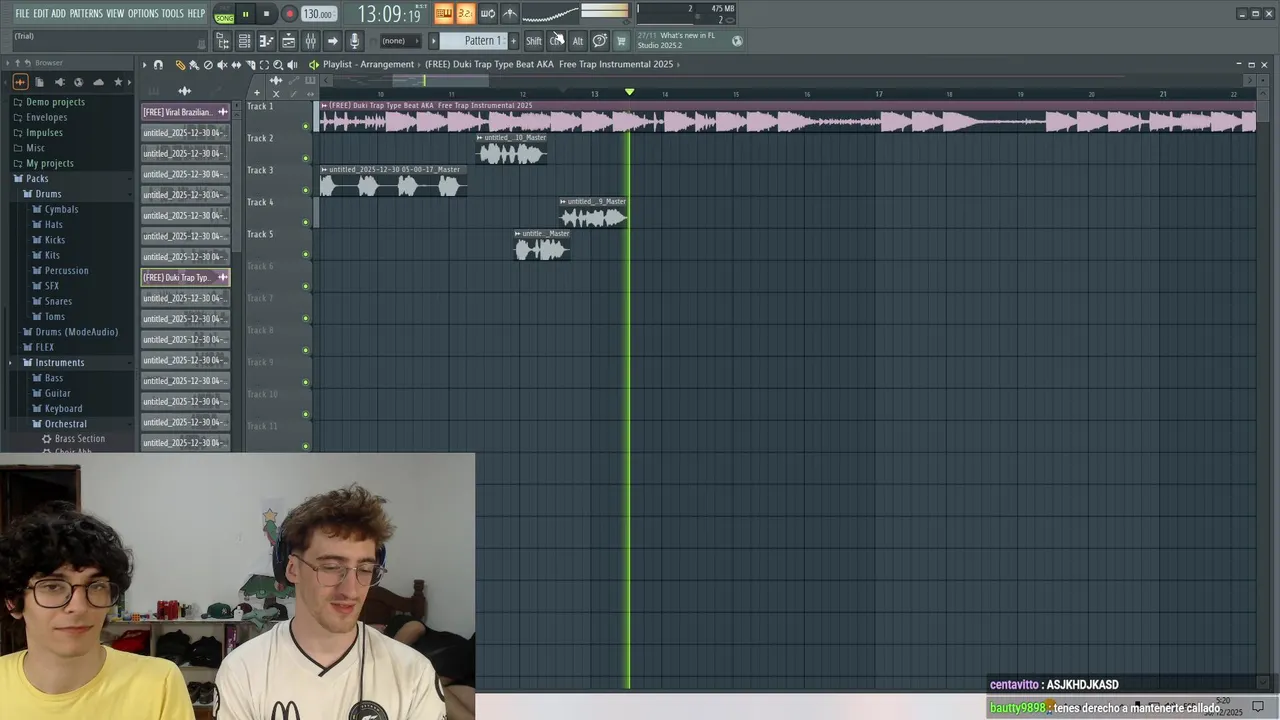Open the (none) snap dropdown
This screenshot has width=1280, height=720.
pos(401,41)
